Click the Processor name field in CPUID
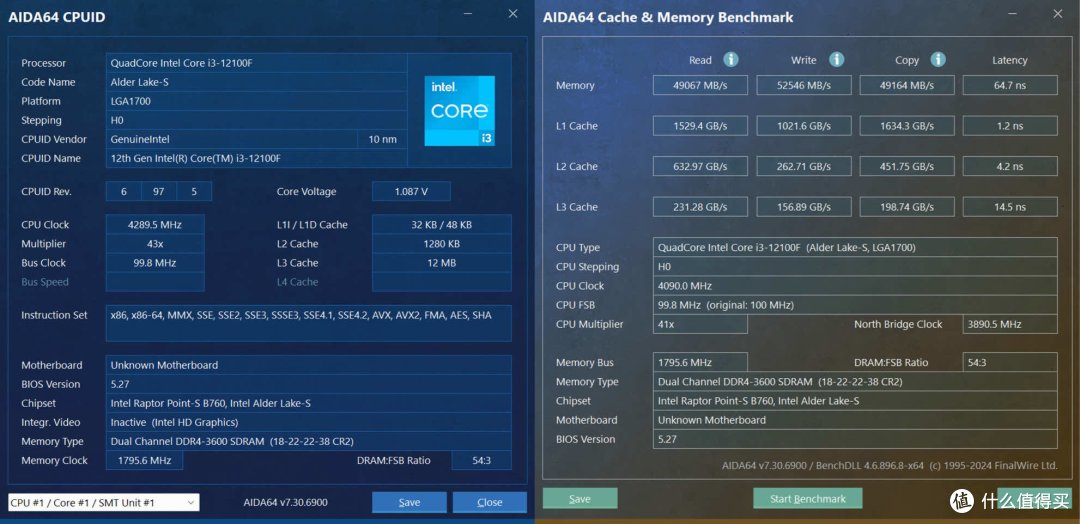The height and width of the screenshot is (524, 1080). pyautogui.click(x=256, y=63)
